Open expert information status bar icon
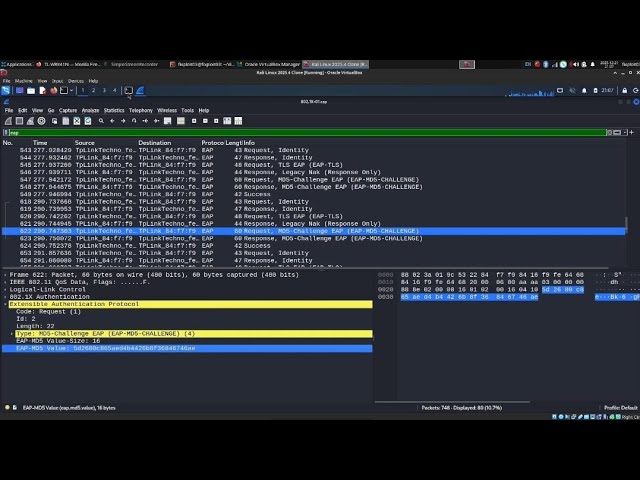 (x=7, y=407)
